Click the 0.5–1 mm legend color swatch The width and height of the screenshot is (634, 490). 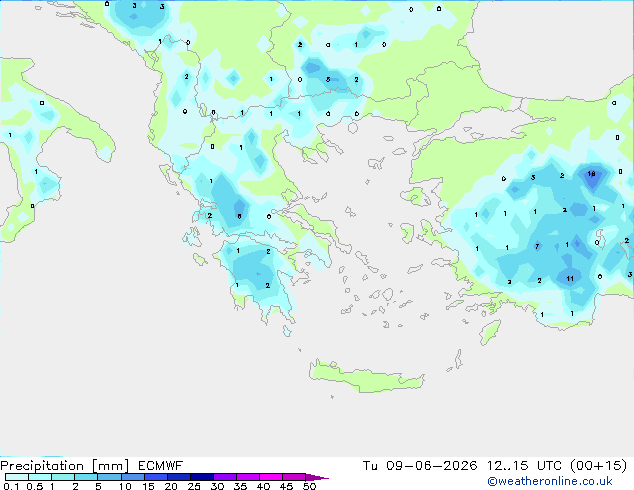pos(40,477)
